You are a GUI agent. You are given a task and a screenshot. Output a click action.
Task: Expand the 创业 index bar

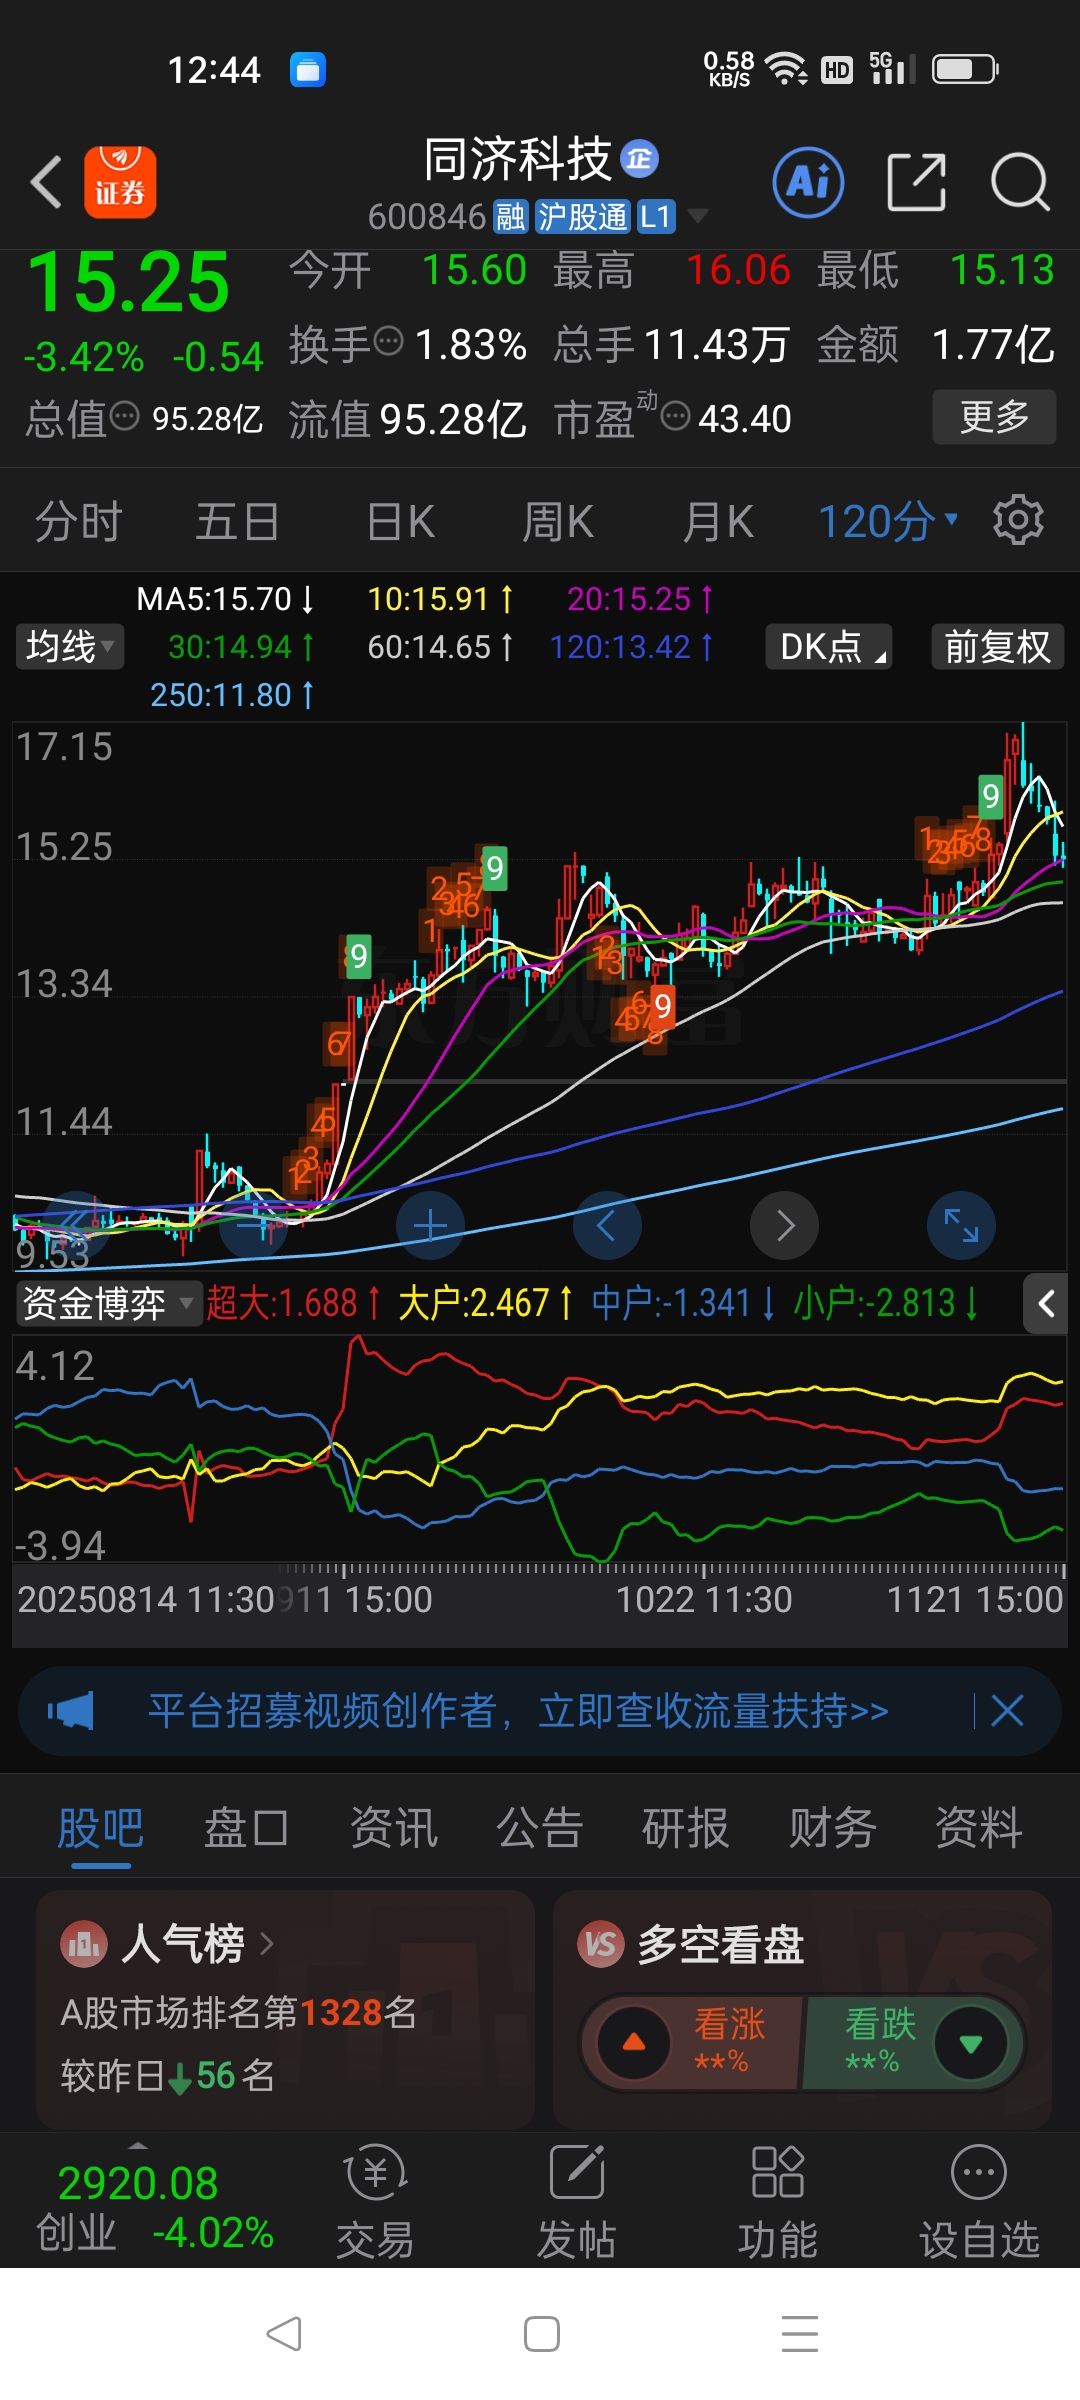click(138, 2146)
